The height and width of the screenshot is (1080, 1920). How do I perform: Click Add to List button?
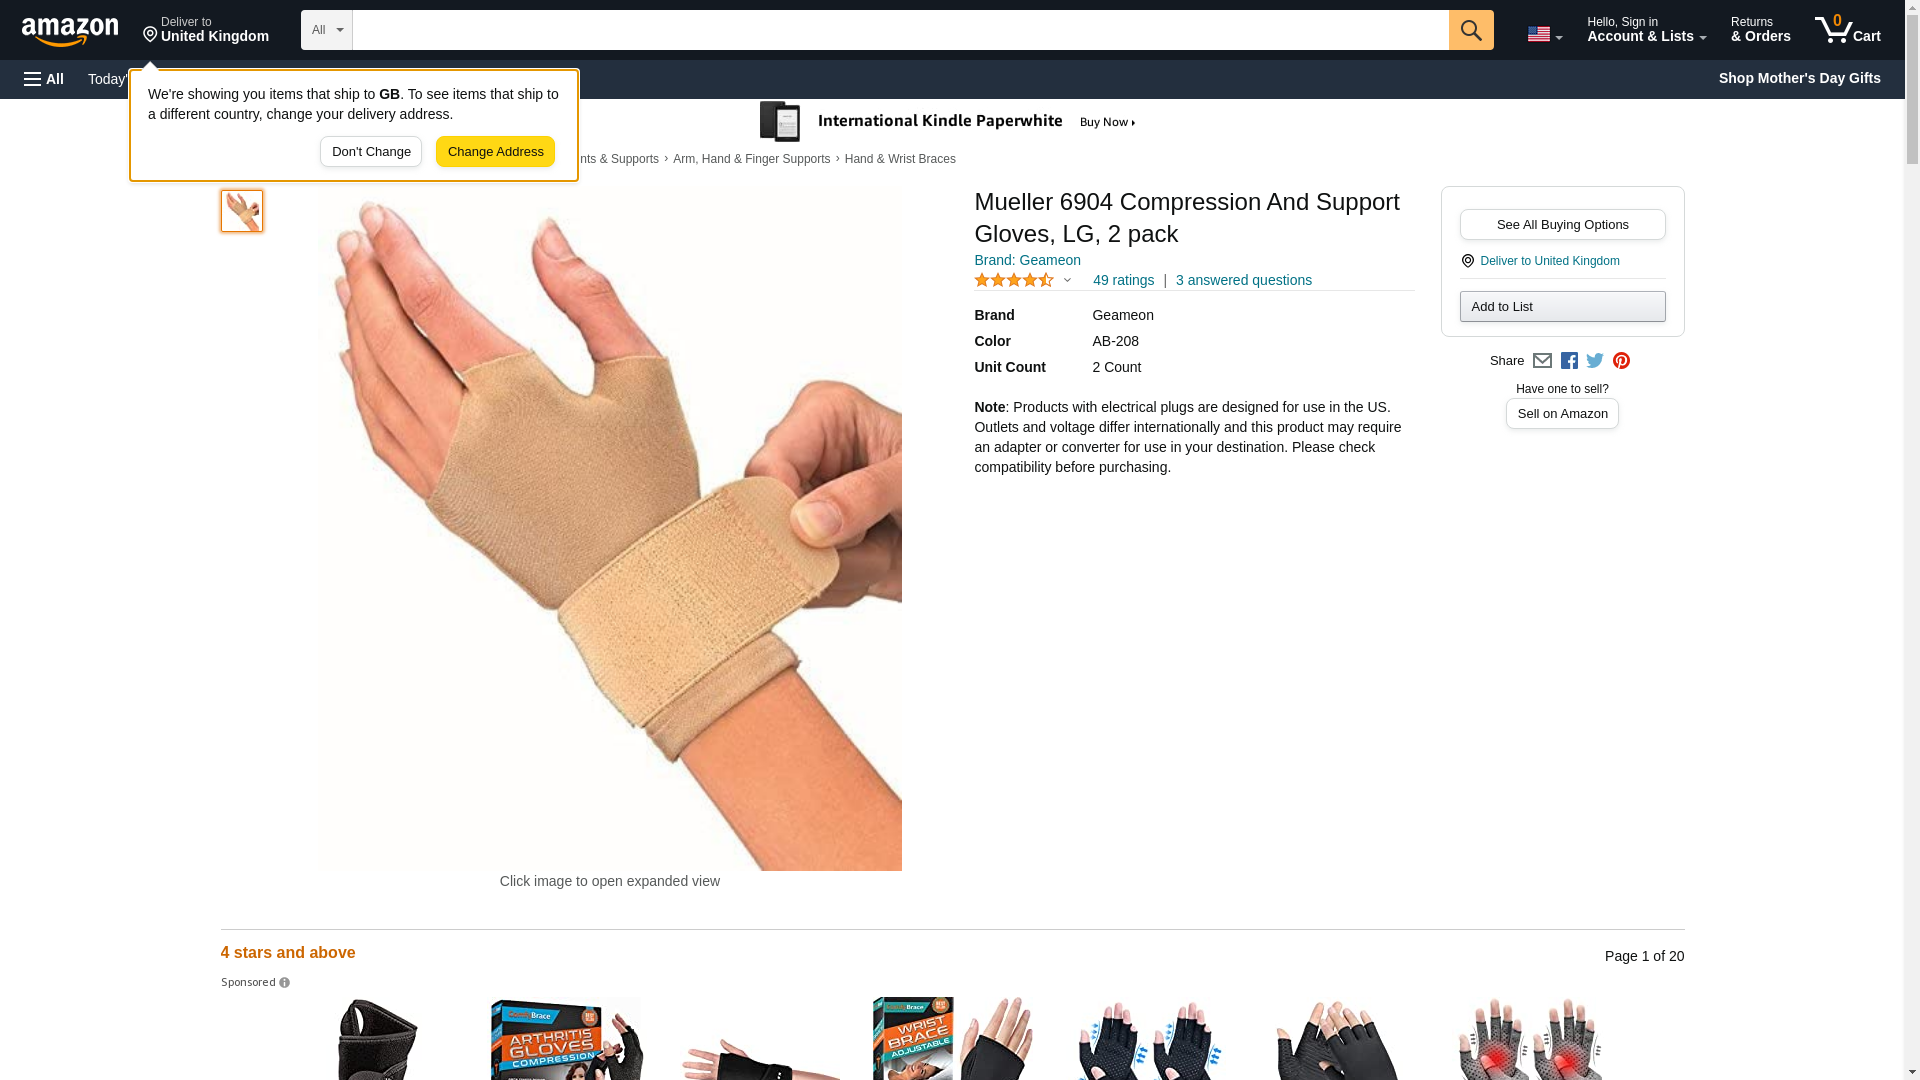1562,307
